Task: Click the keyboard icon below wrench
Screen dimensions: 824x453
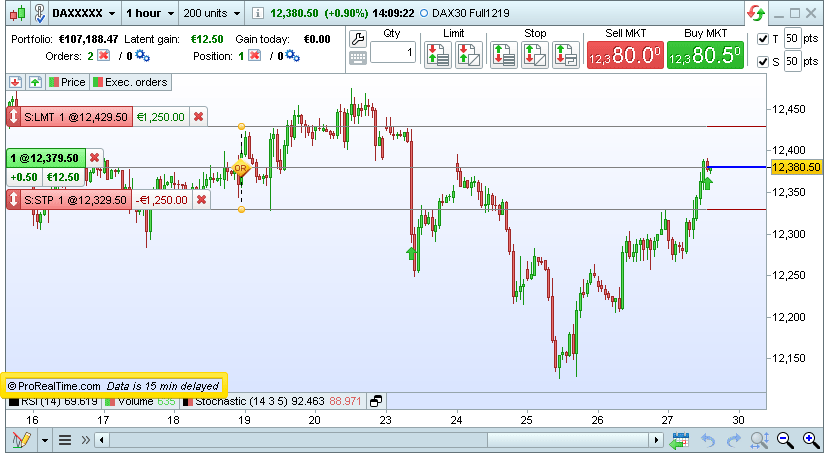Action: pyautogui.click(x=358, y=57)
